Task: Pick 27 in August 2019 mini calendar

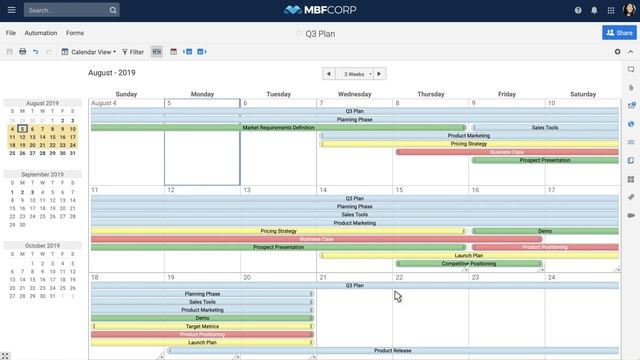Action: [x=32, y=153]
